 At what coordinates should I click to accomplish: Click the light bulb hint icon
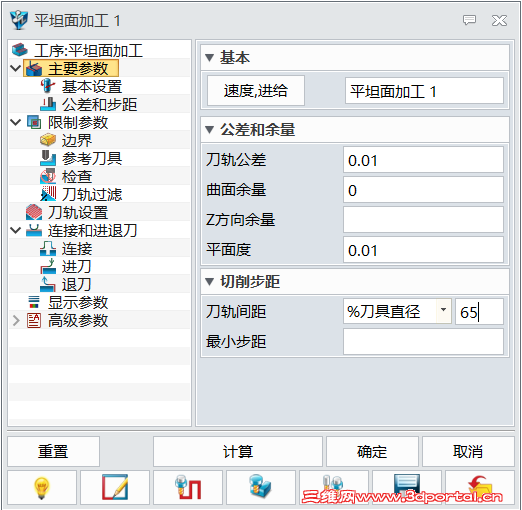click(x=42, y=487)
